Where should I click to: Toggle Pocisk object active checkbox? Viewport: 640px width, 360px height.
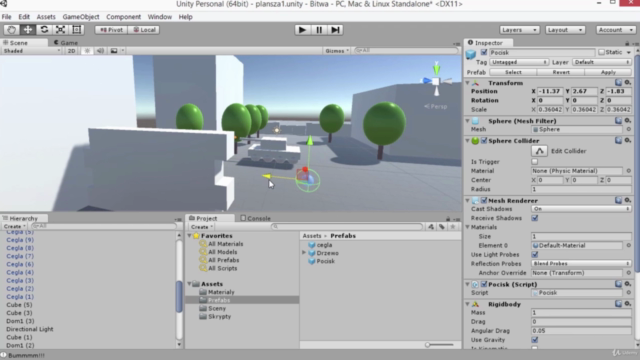tap(484, 52)
